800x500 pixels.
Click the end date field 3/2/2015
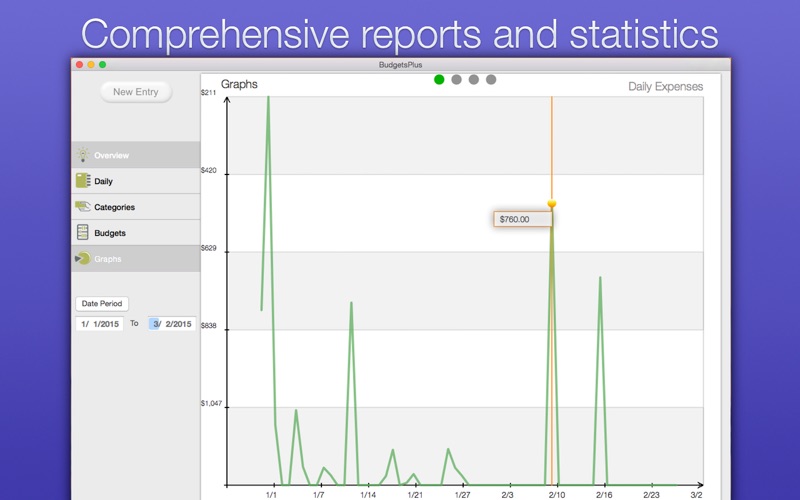(x=172, y=323)
